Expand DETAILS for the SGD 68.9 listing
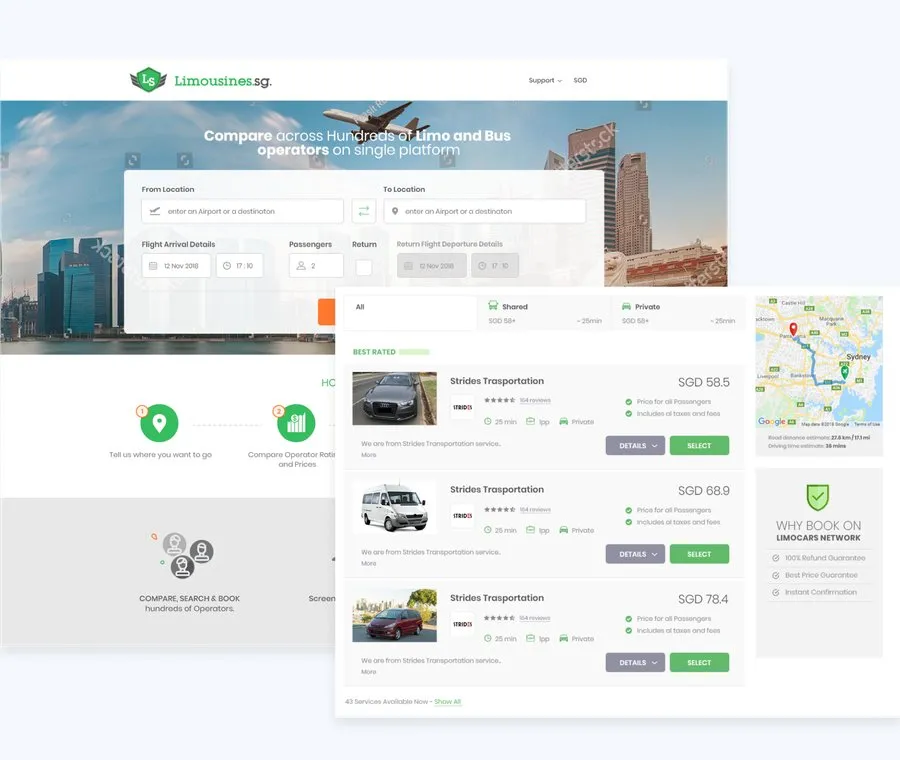The width and height of the screenshot is (900, 760). (x=635, y=554)
